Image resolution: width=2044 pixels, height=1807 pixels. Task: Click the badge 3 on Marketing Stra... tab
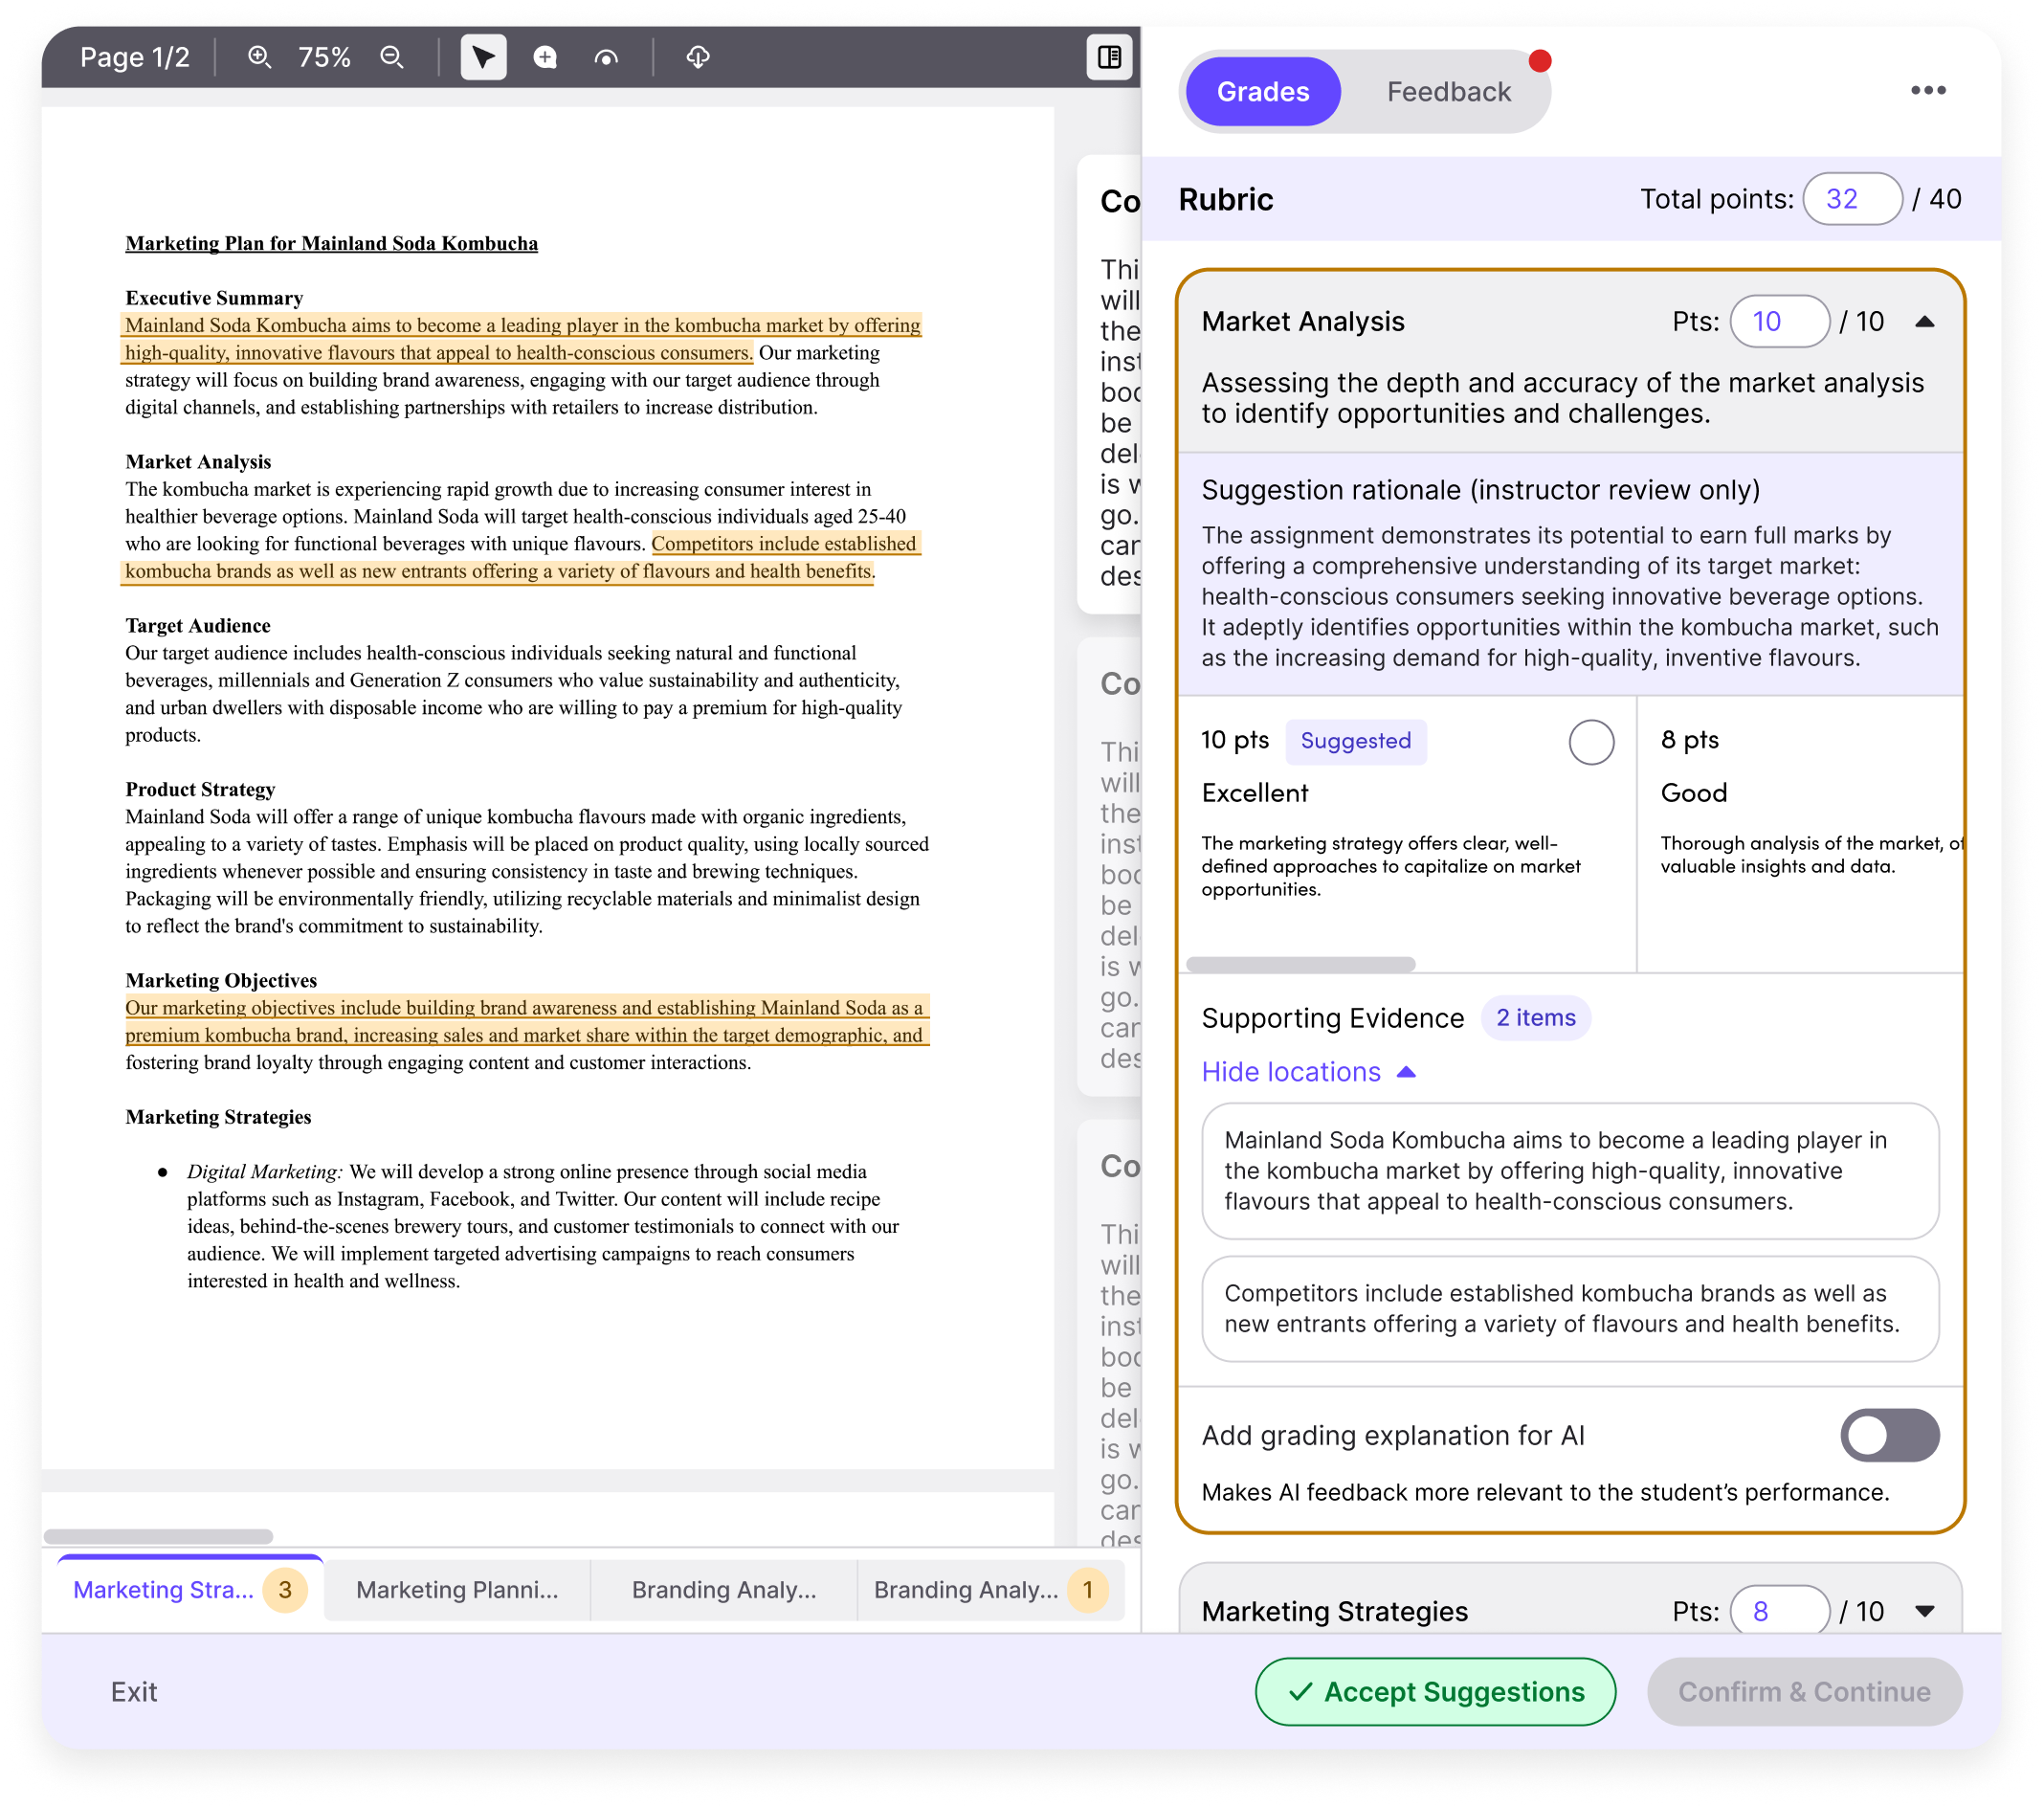pos(285,1590)
